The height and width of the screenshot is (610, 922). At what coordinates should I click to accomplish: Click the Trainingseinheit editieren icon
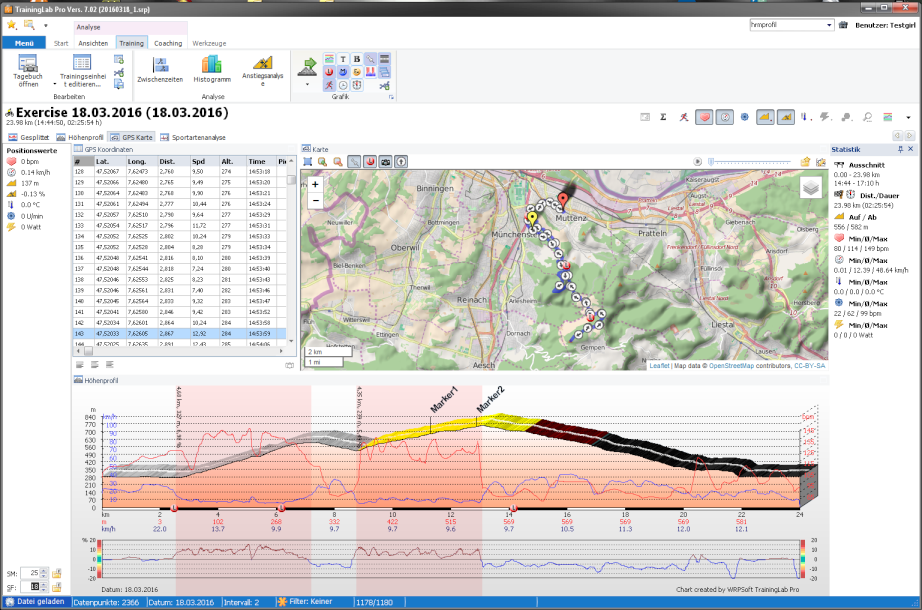pos(82,63)
